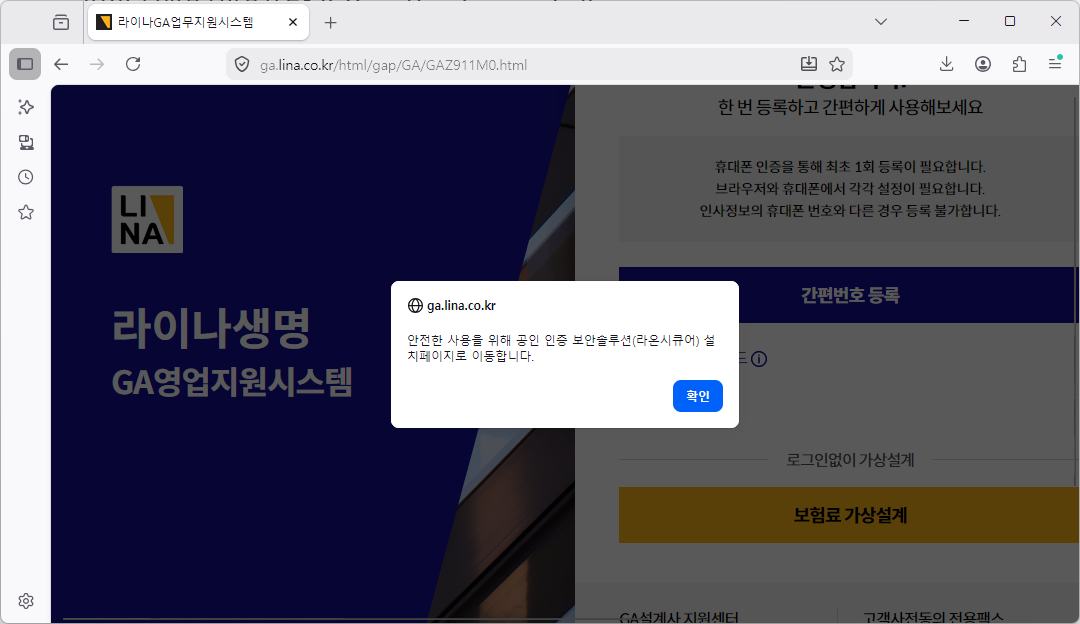The width and height of the screenshot is (1080, 624).
Task: Open the AI sparkle sidebar icon
Action: (25, 107)
